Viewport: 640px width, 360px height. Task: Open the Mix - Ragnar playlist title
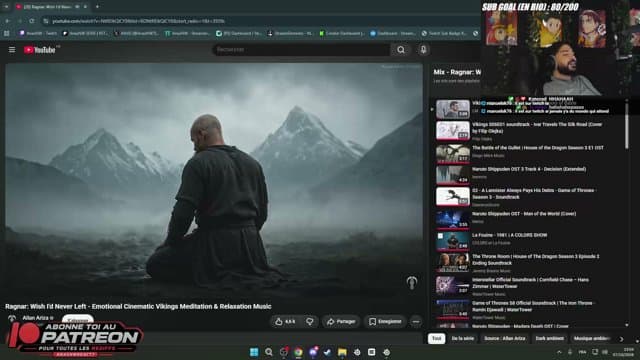click(457, 72)
